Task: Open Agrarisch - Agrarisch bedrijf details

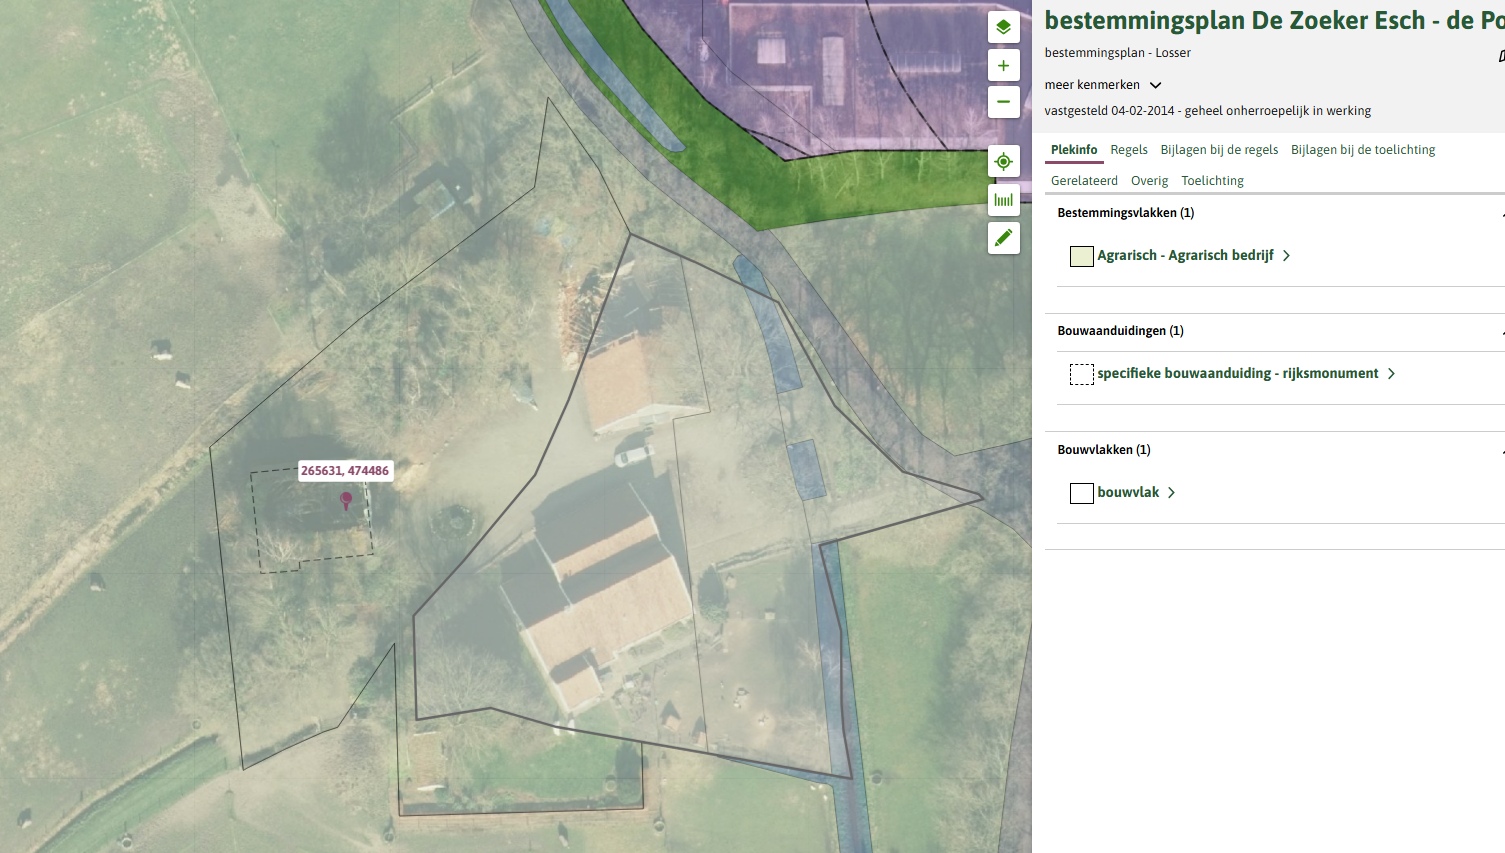Action: pyautogui.click(x=1185, y=256)
